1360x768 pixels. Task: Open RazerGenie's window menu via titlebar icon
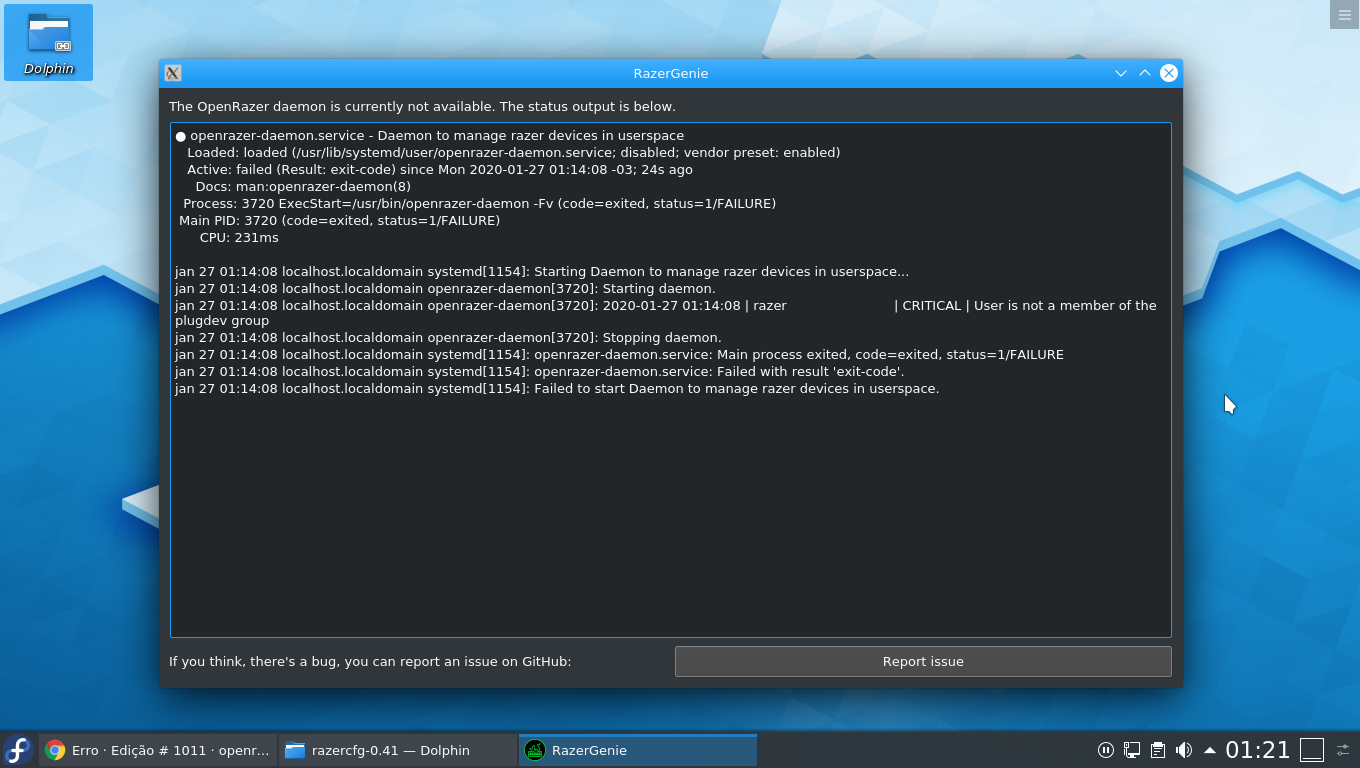[x=174, y=73]
